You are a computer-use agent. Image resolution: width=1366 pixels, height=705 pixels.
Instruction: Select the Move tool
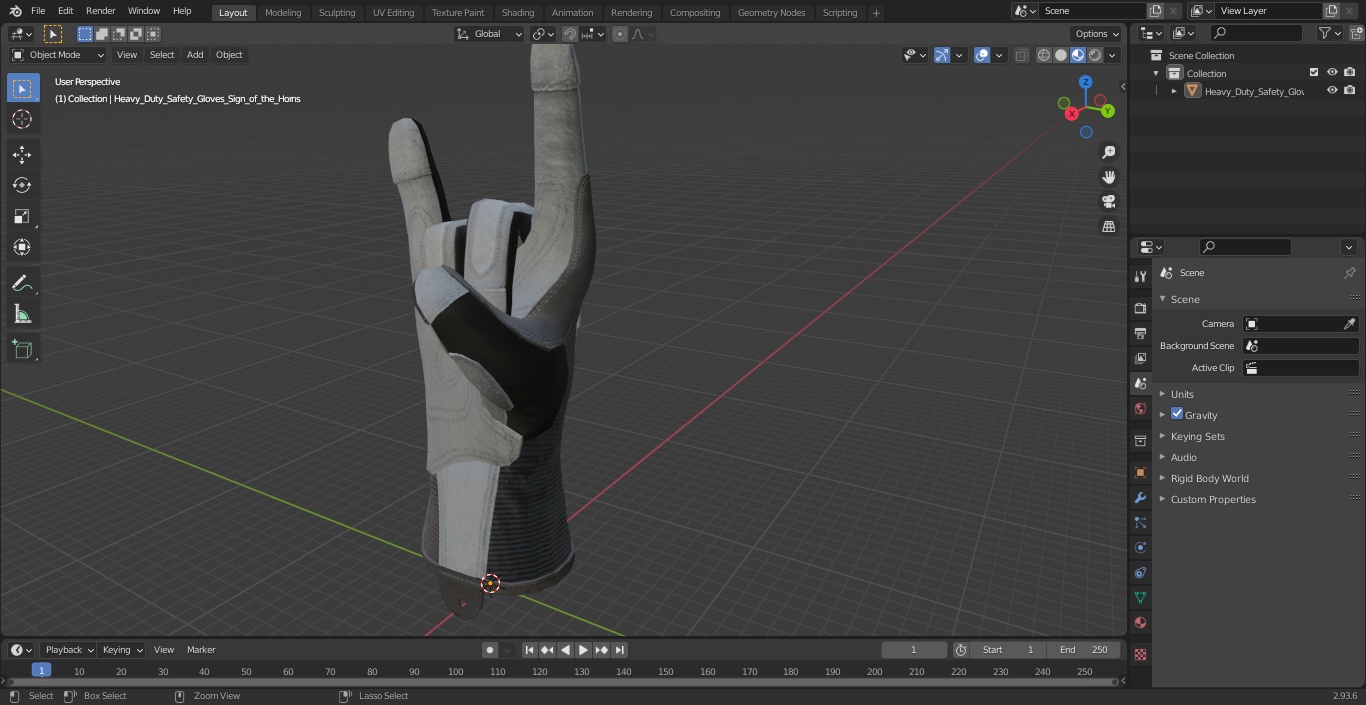22,155
